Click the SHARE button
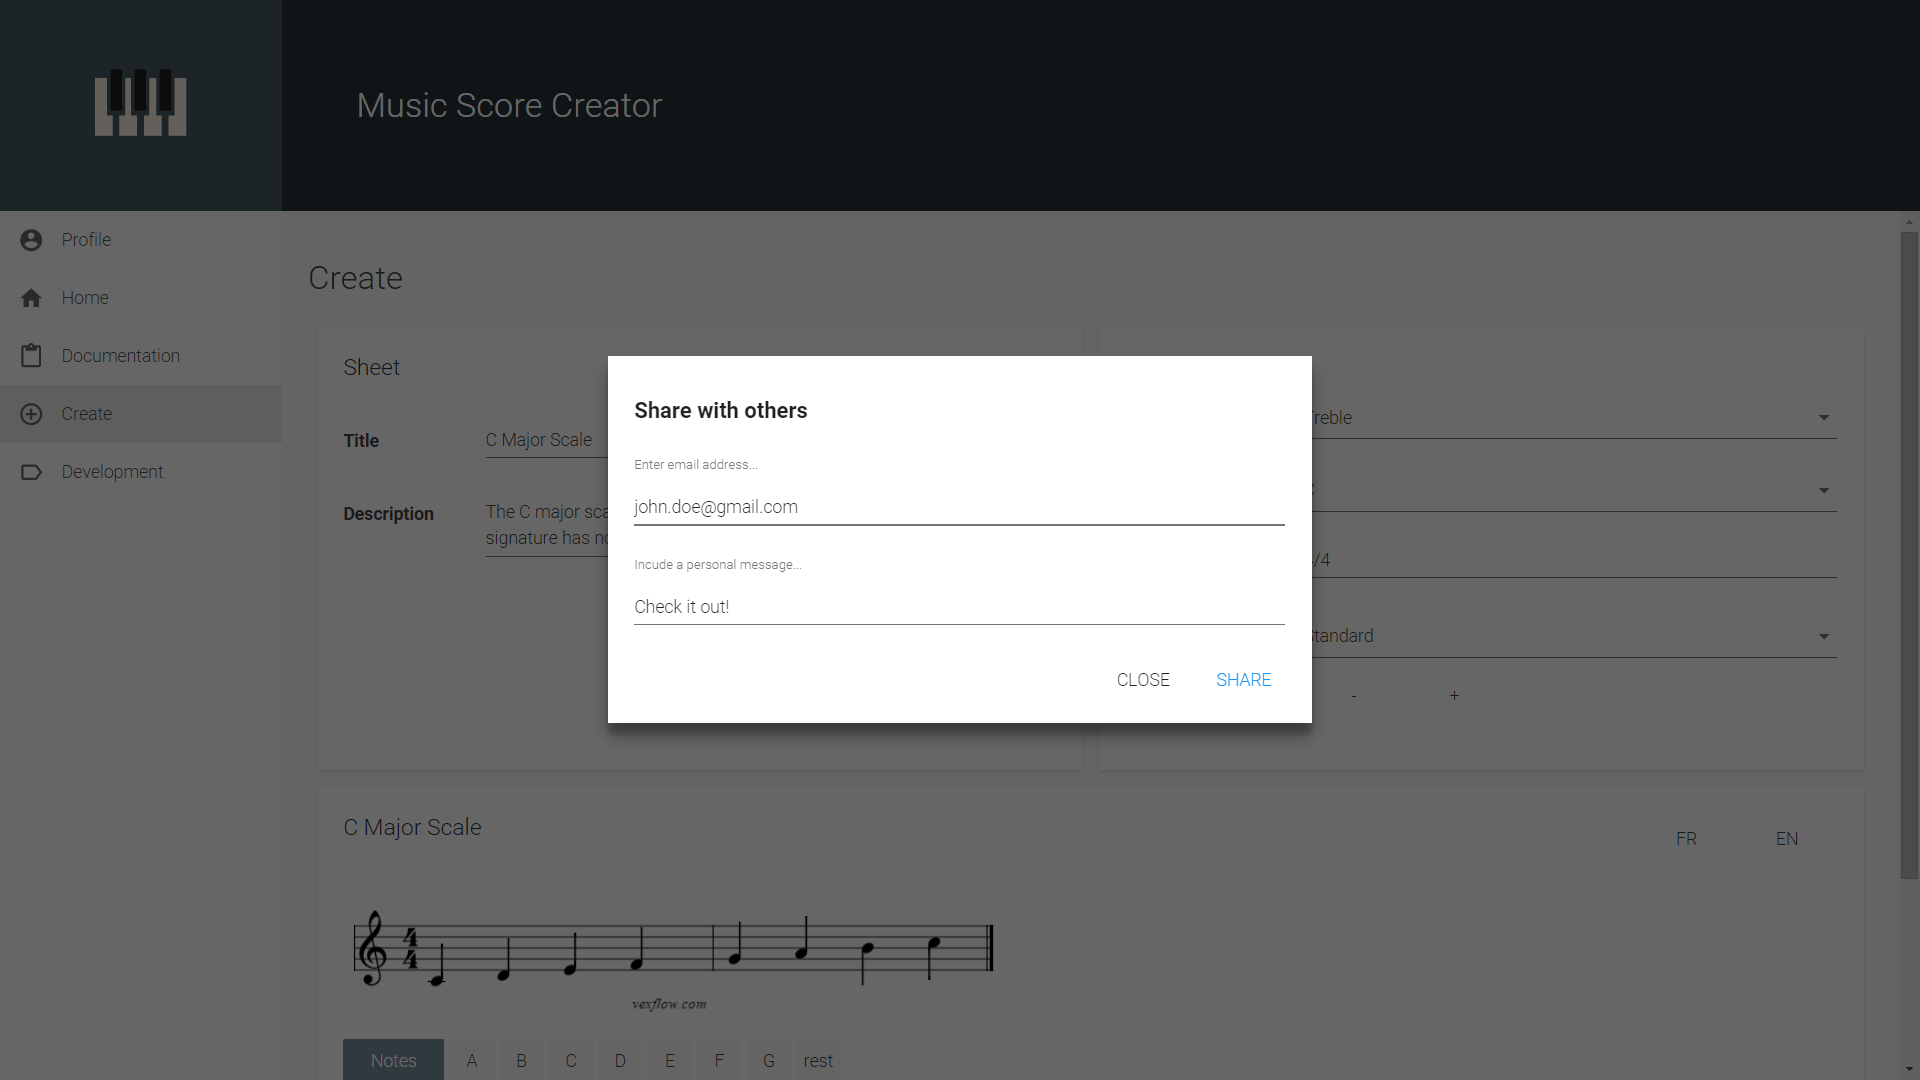Viewport: 1920px width, 1080px height. 1243,679
